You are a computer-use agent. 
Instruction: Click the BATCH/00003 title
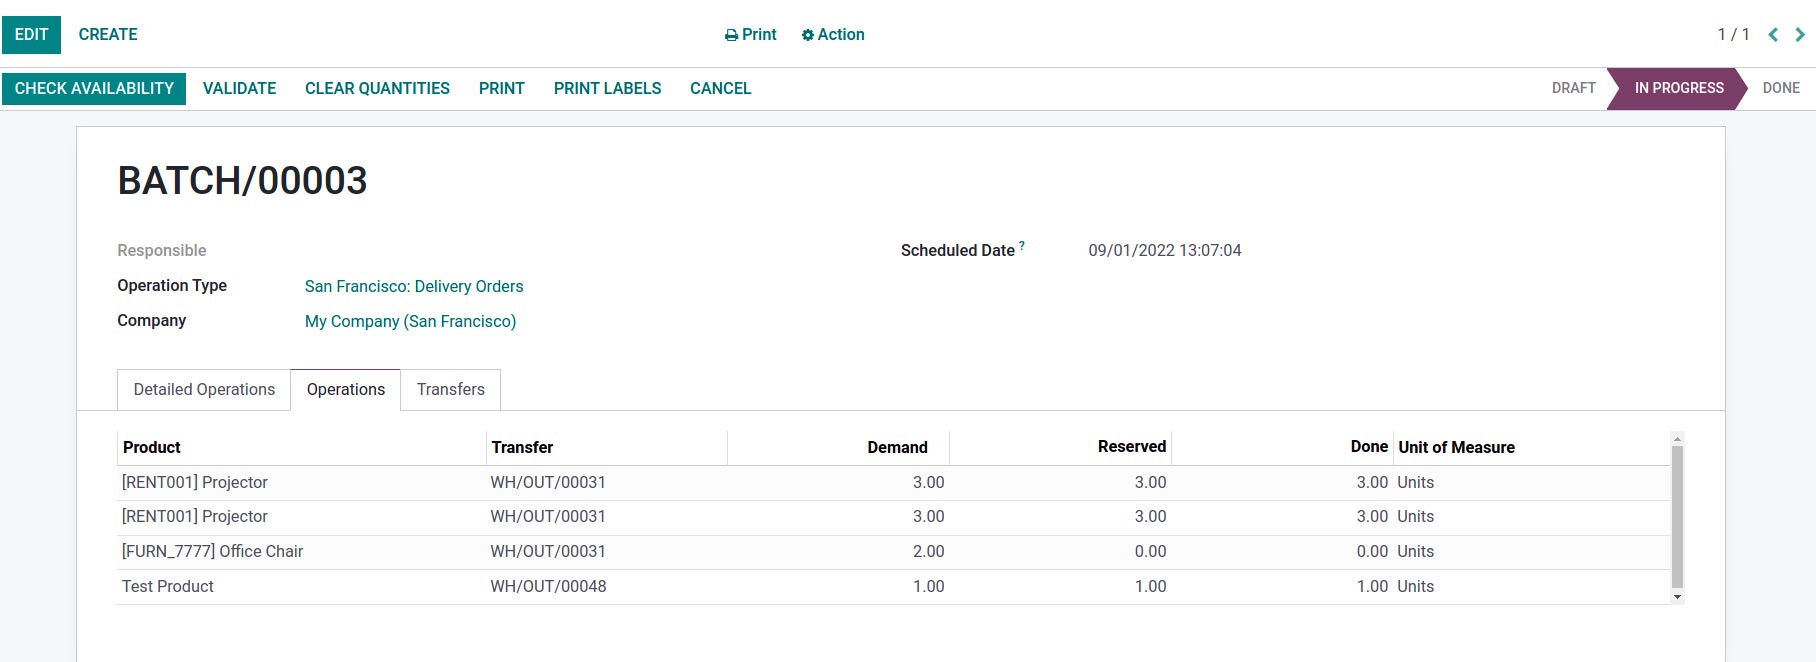[x=243, y=181]
